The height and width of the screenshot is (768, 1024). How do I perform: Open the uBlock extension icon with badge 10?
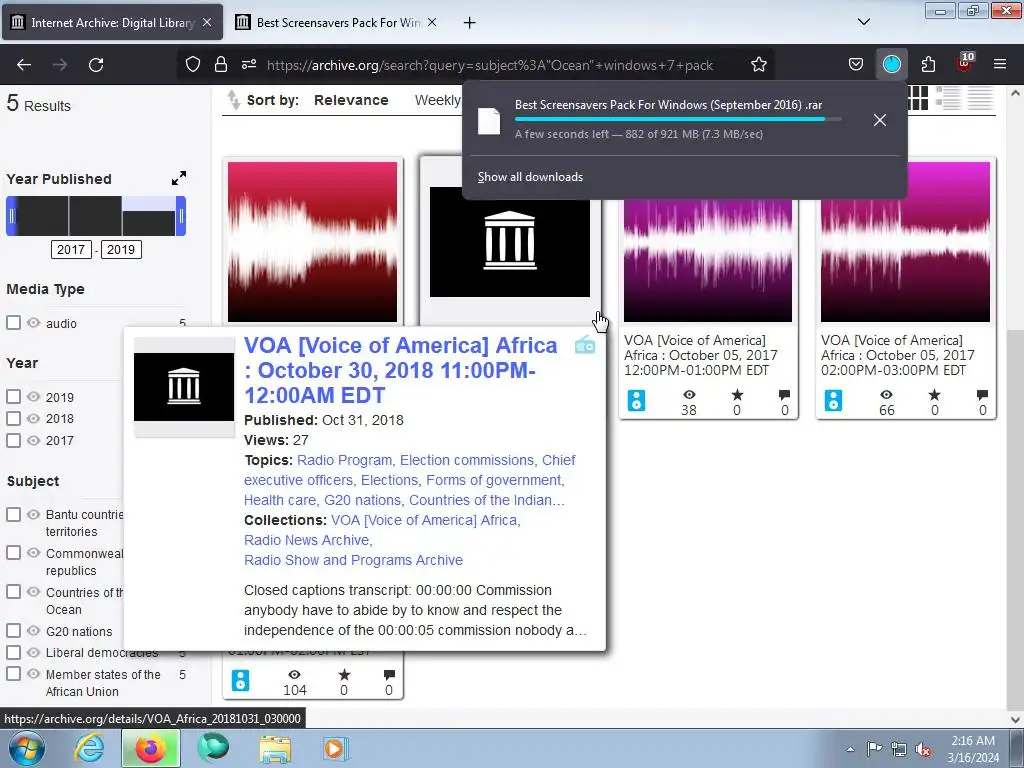point(965,63)
